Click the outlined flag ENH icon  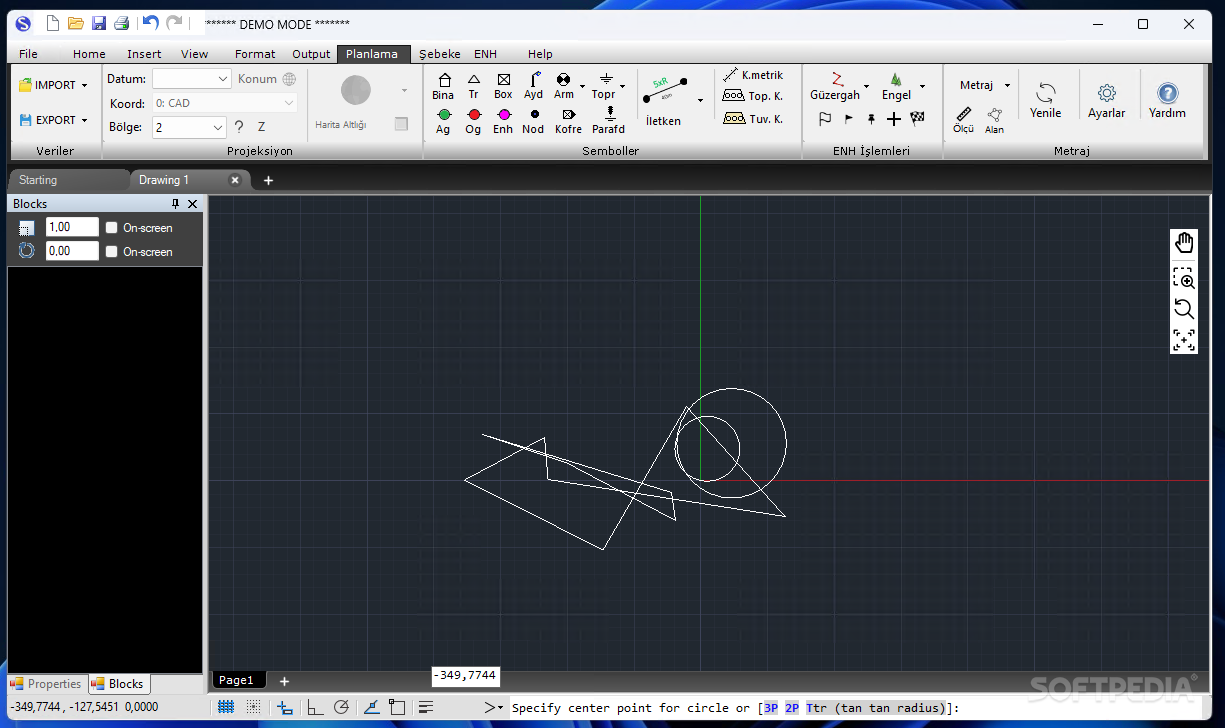[x=825, y=119]
